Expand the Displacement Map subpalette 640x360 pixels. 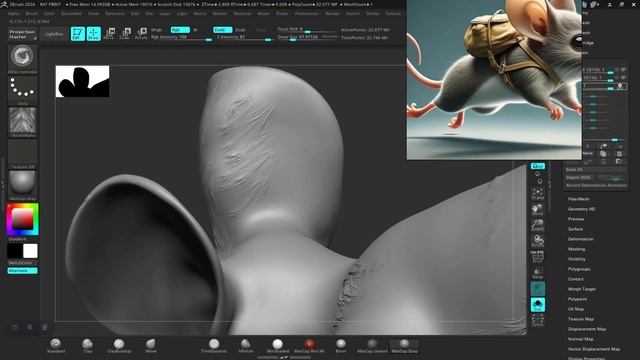pyautogui.click(x=587, y=329)
